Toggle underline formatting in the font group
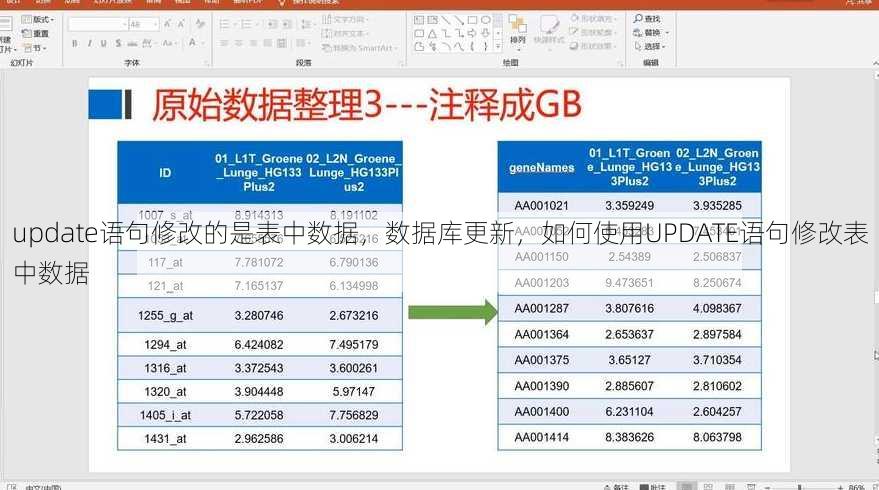The width and height of the screenshot is (879, 490). (104, 43)
